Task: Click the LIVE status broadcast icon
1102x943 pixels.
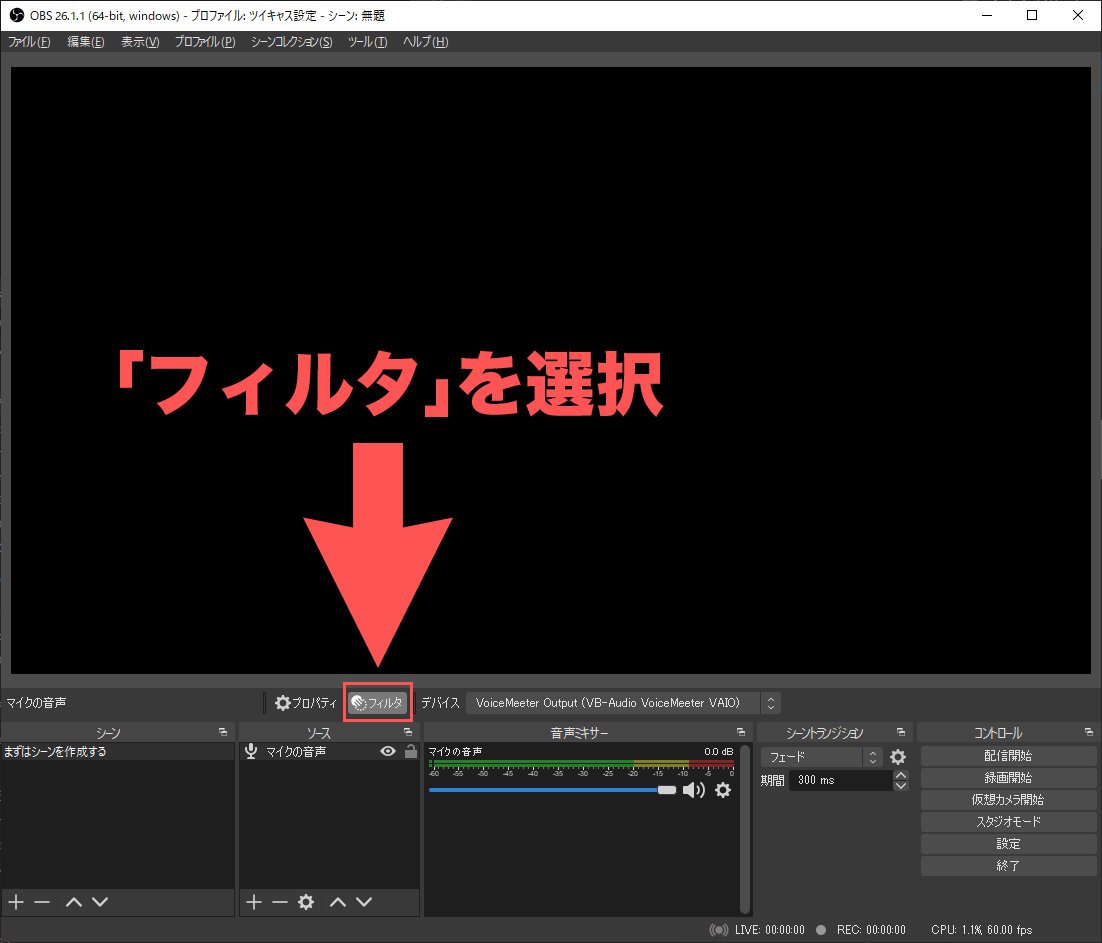Action: (718, 930)
